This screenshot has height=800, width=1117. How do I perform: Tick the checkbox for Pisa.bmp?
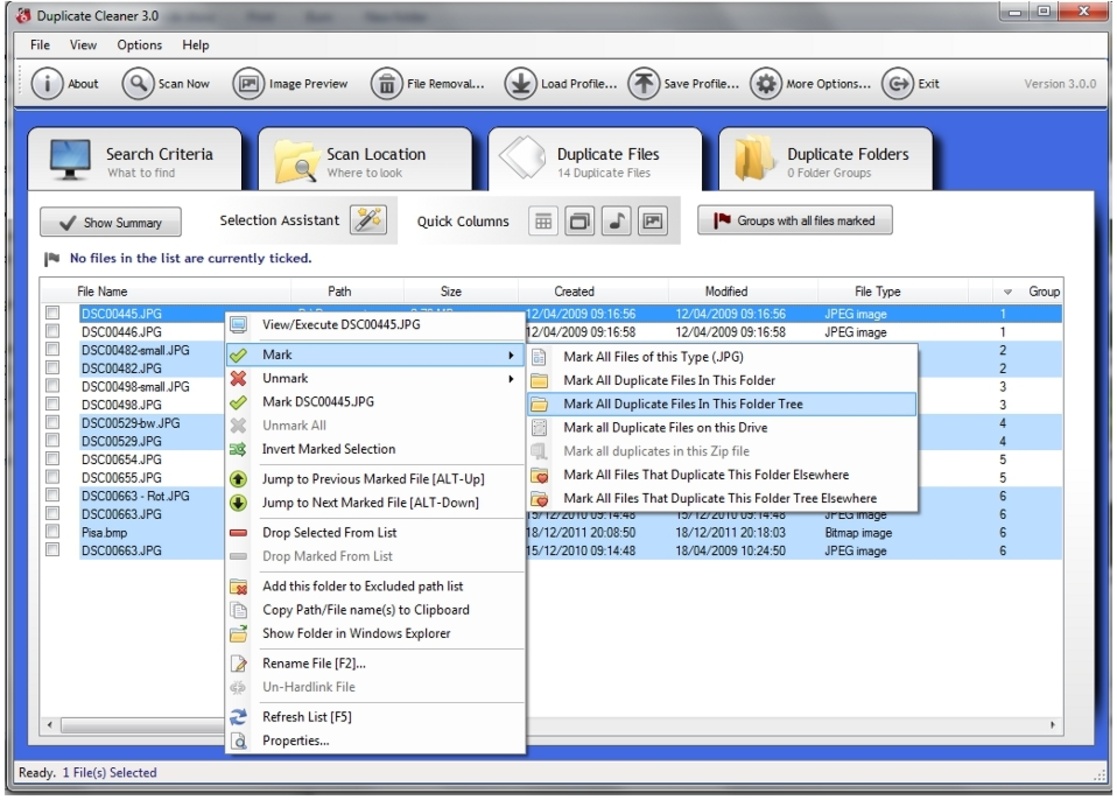click(52, 532)
